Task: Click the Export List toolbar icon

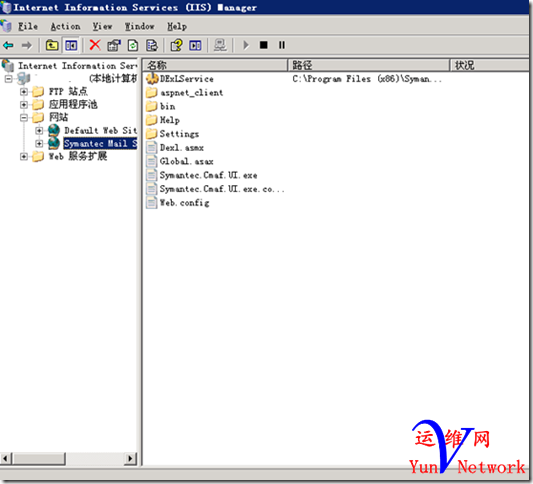Action: pyautogui.click(x=152, y=45)
